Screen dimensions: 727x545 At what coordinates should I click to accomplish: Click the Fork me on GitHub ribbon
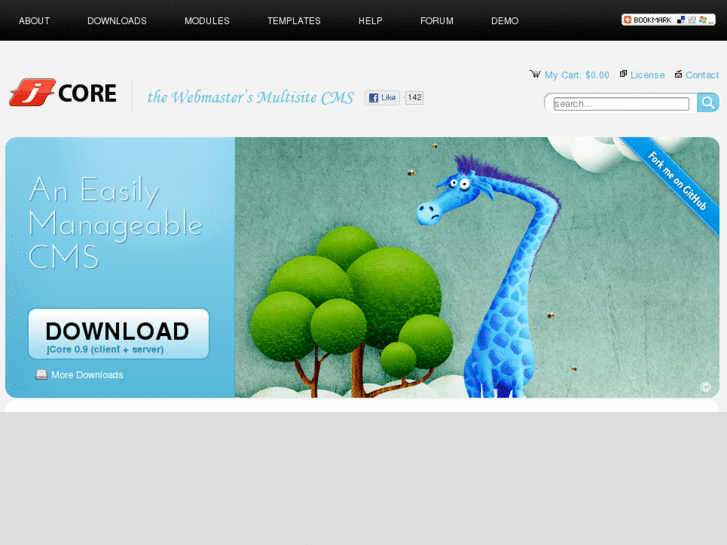tap(676, 181)
